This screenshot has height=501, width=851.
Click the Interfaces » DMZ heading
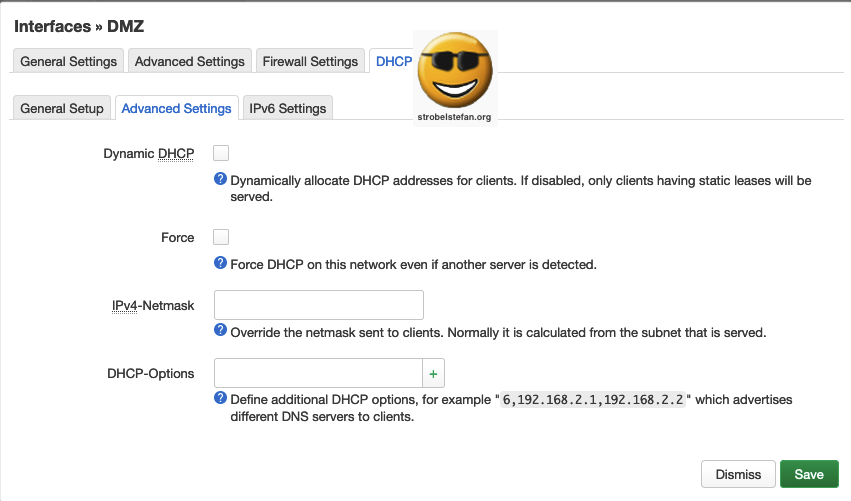(79, 26)
